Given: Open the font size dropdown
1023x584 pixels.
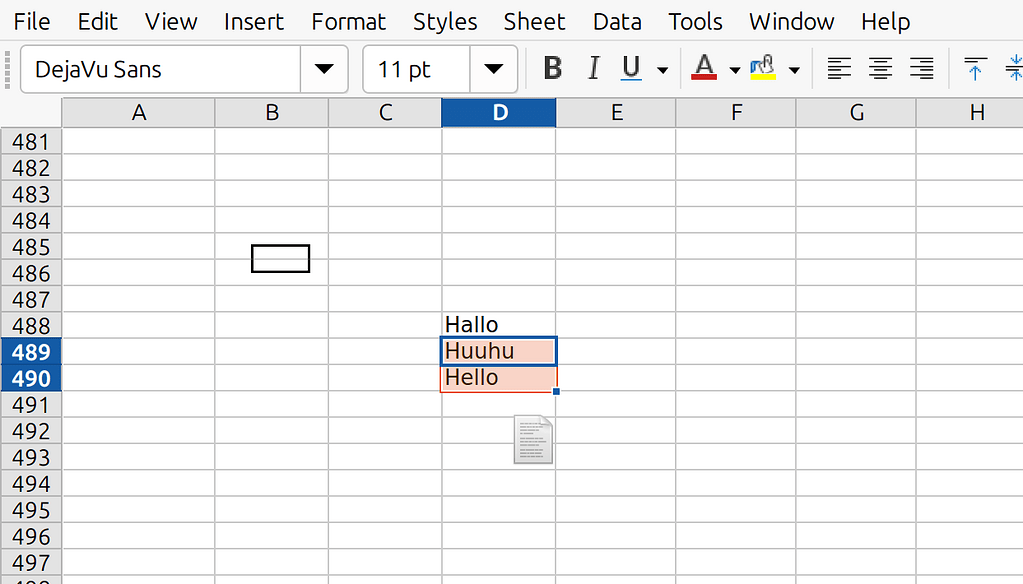Looking at the screenshot, I should coord(494,69).
